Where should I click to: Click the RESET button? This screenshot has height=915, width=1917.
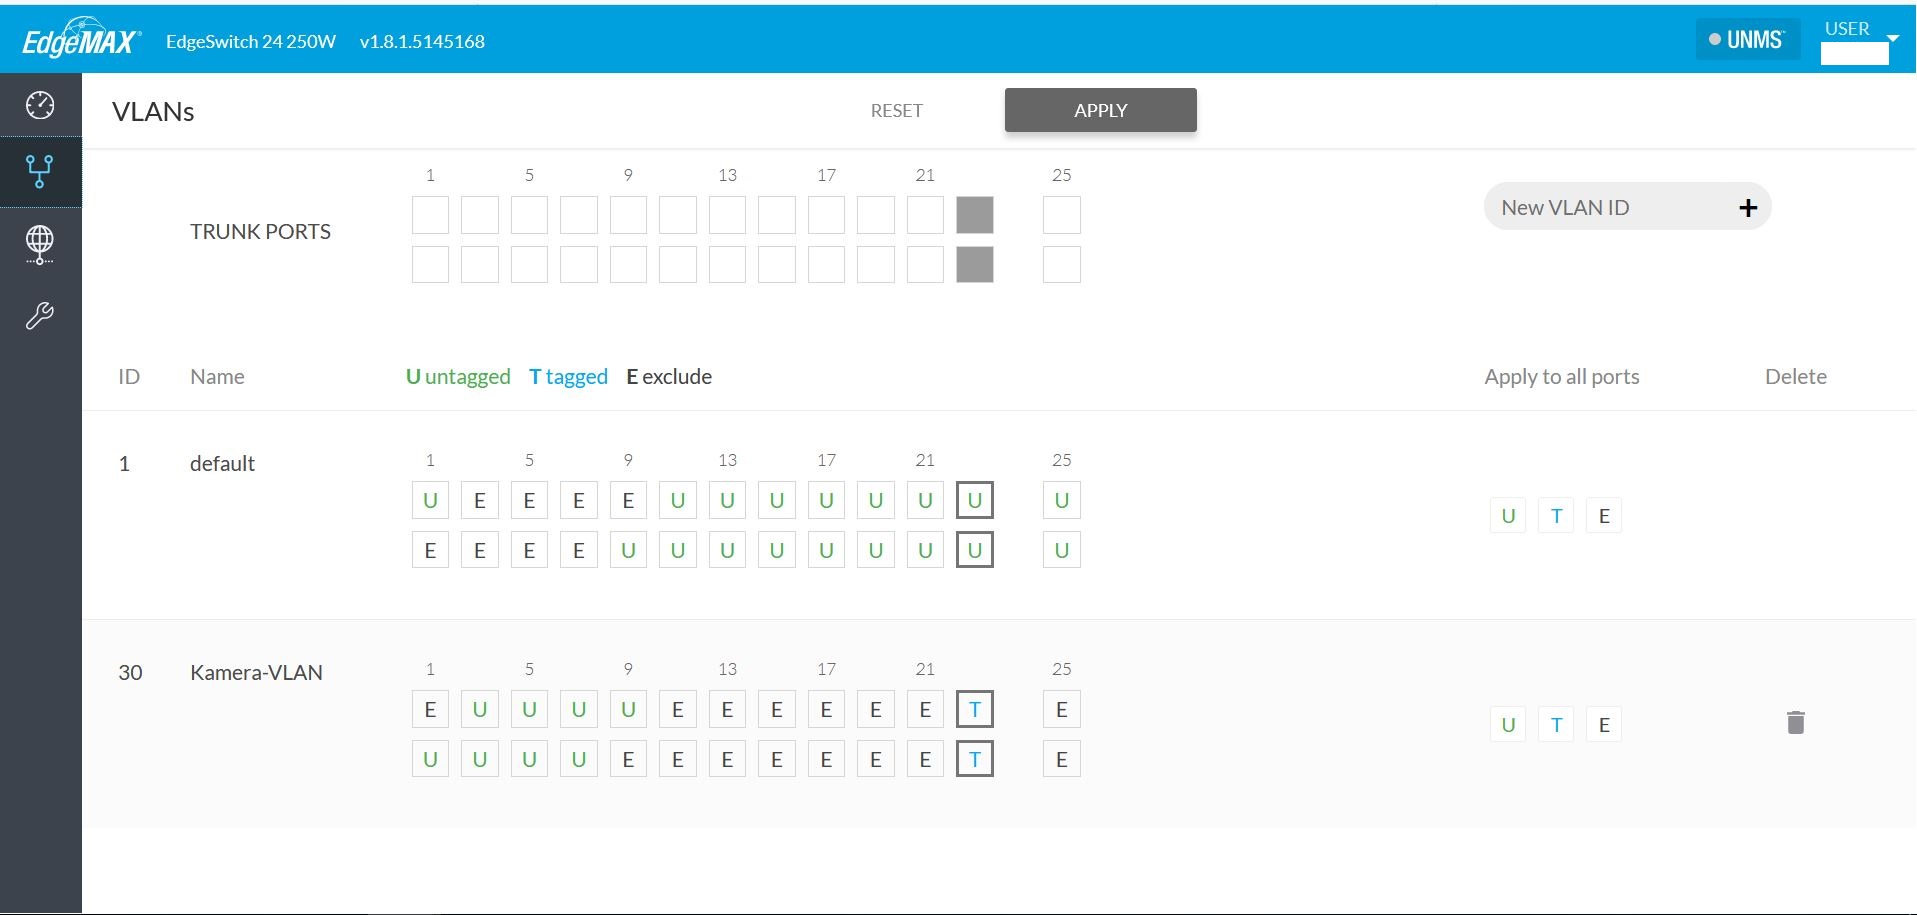click(x=896, y=110)
